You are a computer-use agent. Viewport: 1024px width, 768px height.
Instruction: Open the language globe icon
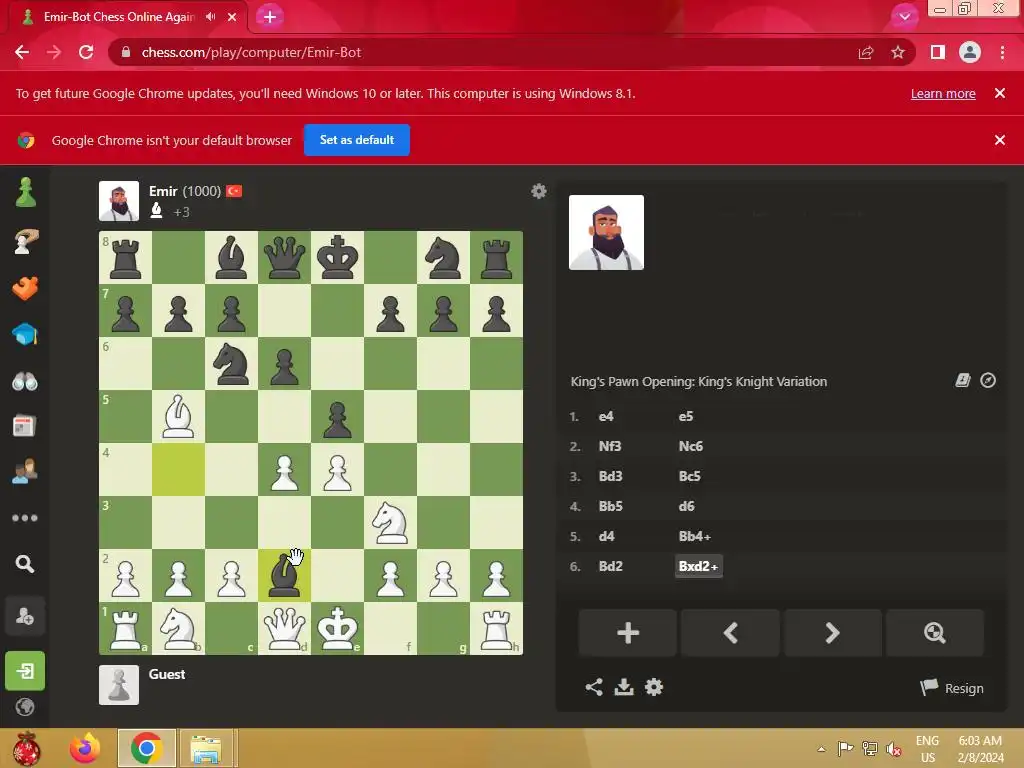pyautogui.click(x=25, y=707)
